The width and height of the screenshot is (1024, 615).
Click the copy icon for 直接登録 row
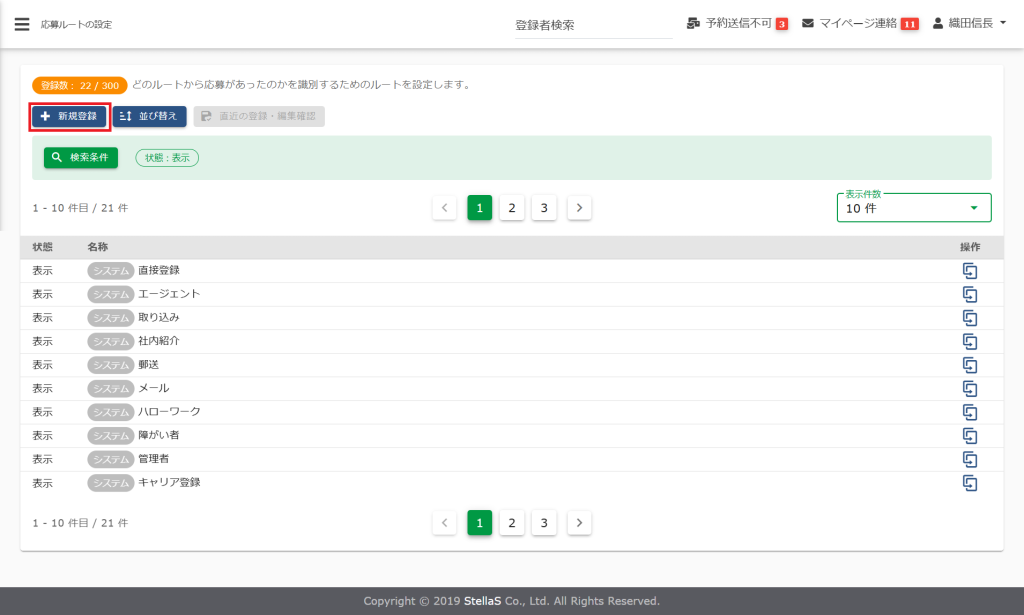[969, 270]
